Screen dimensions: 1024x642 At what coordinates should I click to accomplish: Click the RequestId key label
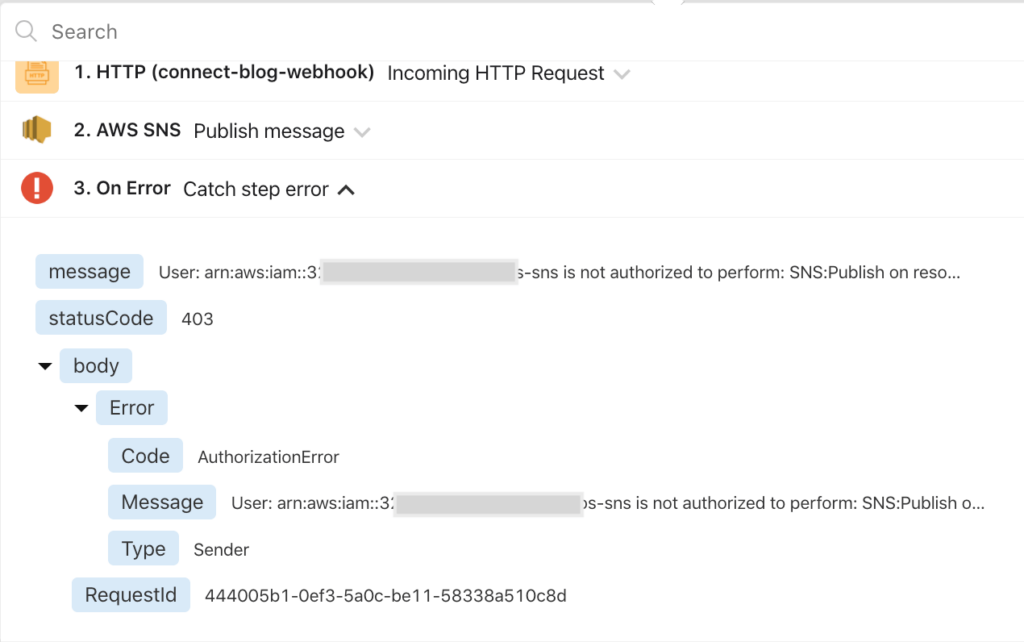click(x=131, y=595)
